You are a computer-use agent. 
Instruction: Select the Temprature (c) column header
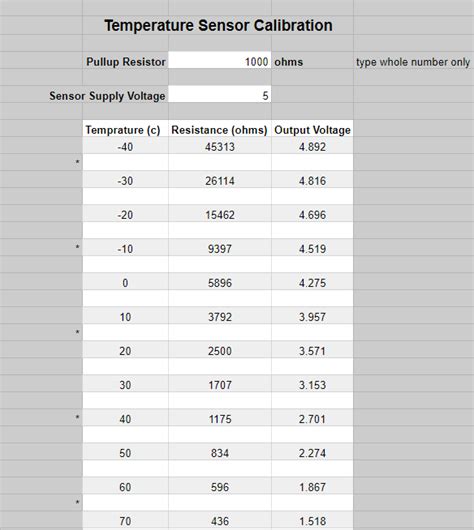pyautogui.click(x=125, y=128)
